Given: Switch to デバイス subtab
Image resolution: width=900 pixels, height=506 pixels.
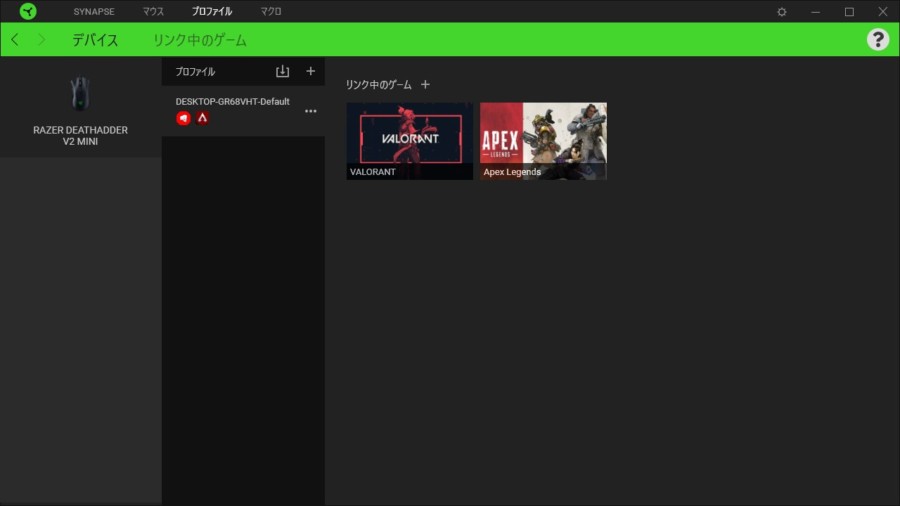Looking at the screenshot, I should [x=95, y=40].
